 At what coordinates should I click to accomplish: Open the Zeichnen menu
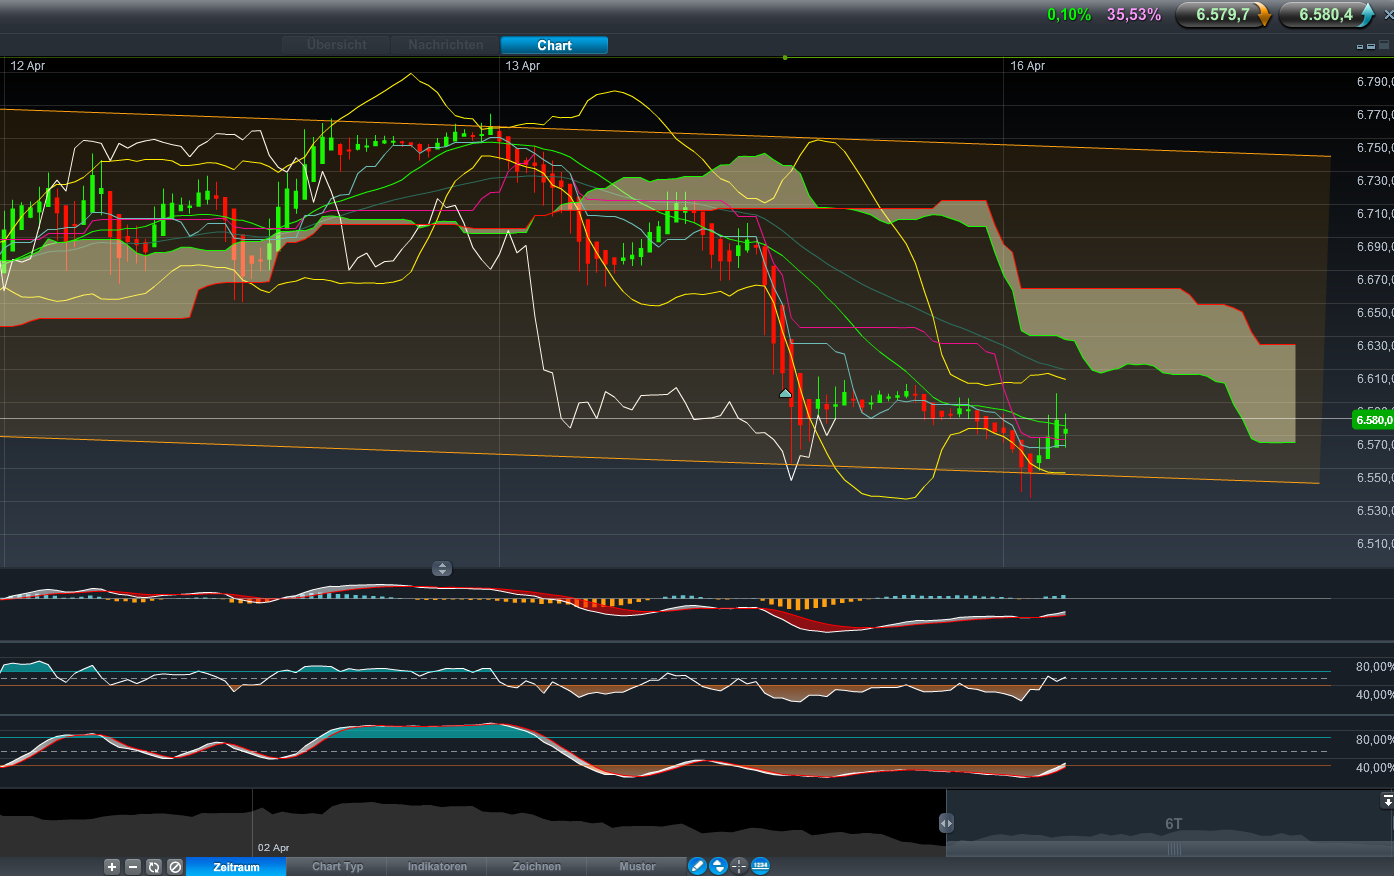pyautogui.click(x=537, y=867)
